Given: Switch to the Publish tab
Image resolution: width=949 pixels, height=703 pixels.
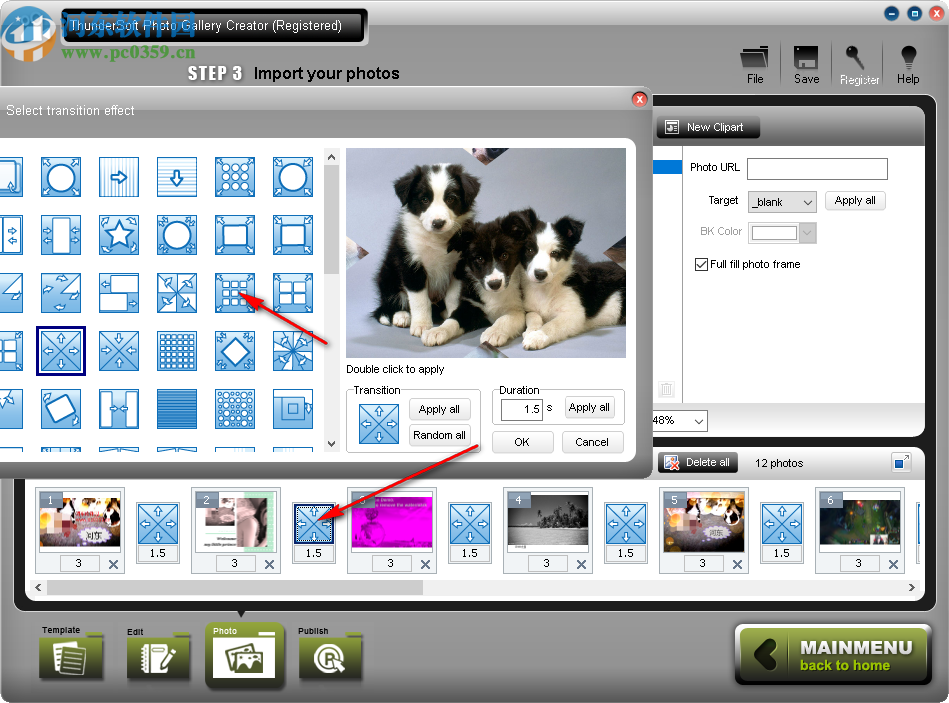Looking at the screenshot, I should [330, 655].
